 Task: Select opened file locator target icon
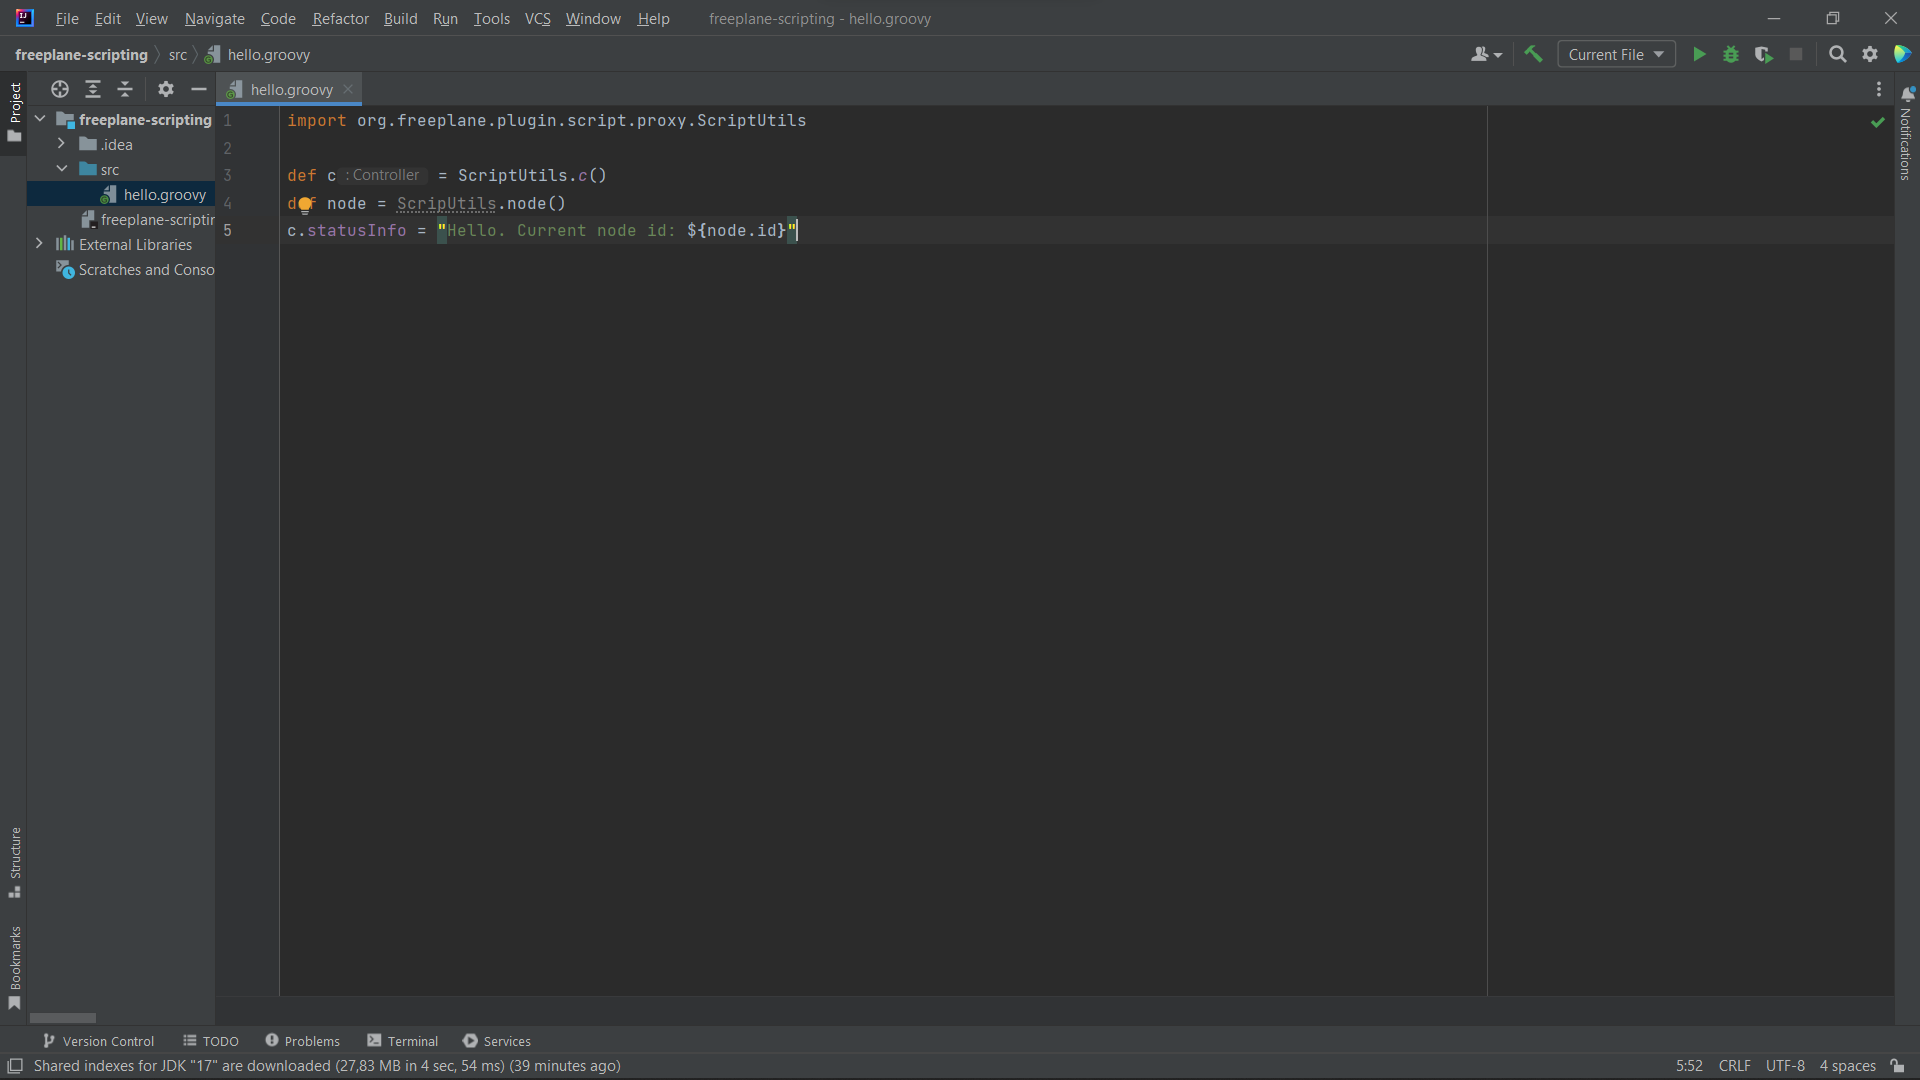click(x=60, y=89)
